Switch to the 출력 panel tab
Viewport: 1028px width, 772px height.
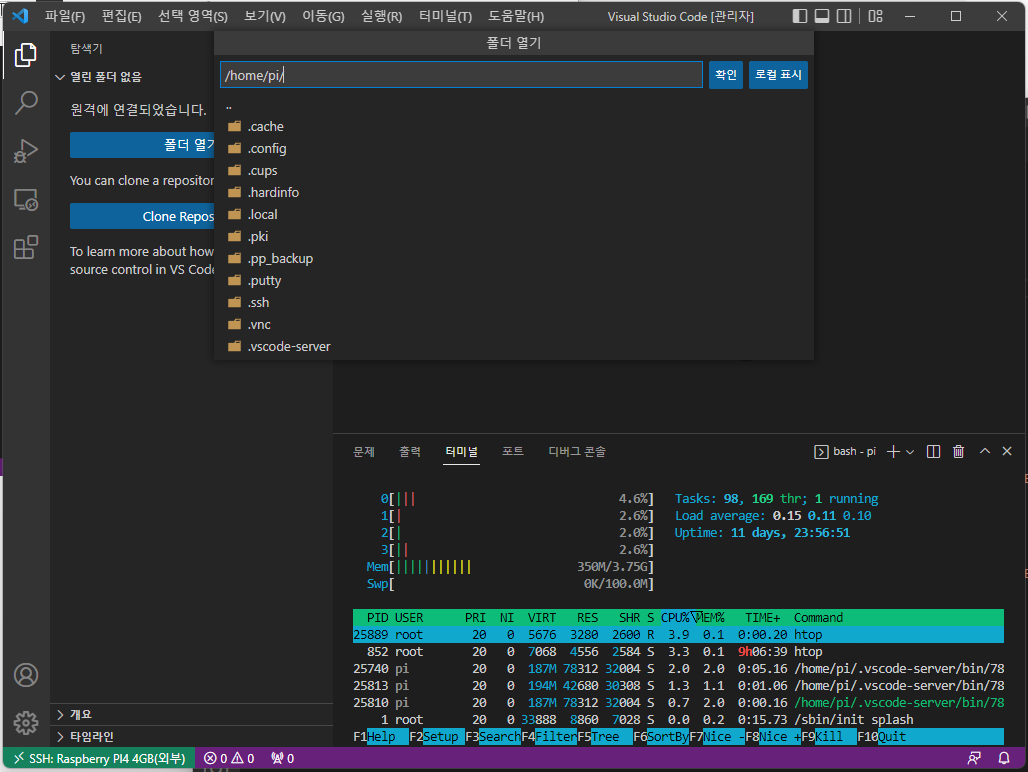pyautogui.click(x=410, y=452)
